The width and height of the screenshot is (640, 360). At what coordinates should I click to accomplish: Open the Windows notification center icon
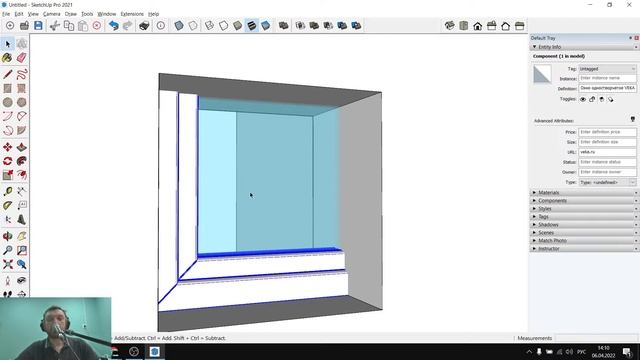pyautogui.click(x=627, y=351)
